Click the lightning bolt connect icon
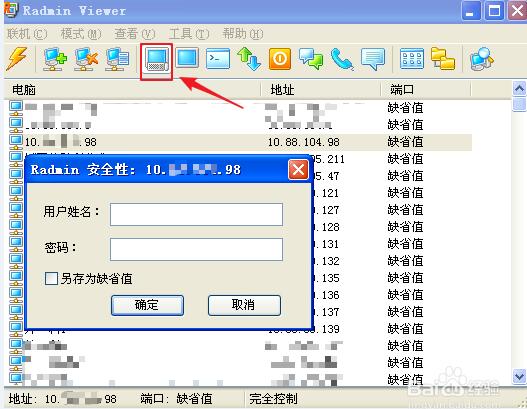This screenshot has height=409, width=527. tap(16, 58)
